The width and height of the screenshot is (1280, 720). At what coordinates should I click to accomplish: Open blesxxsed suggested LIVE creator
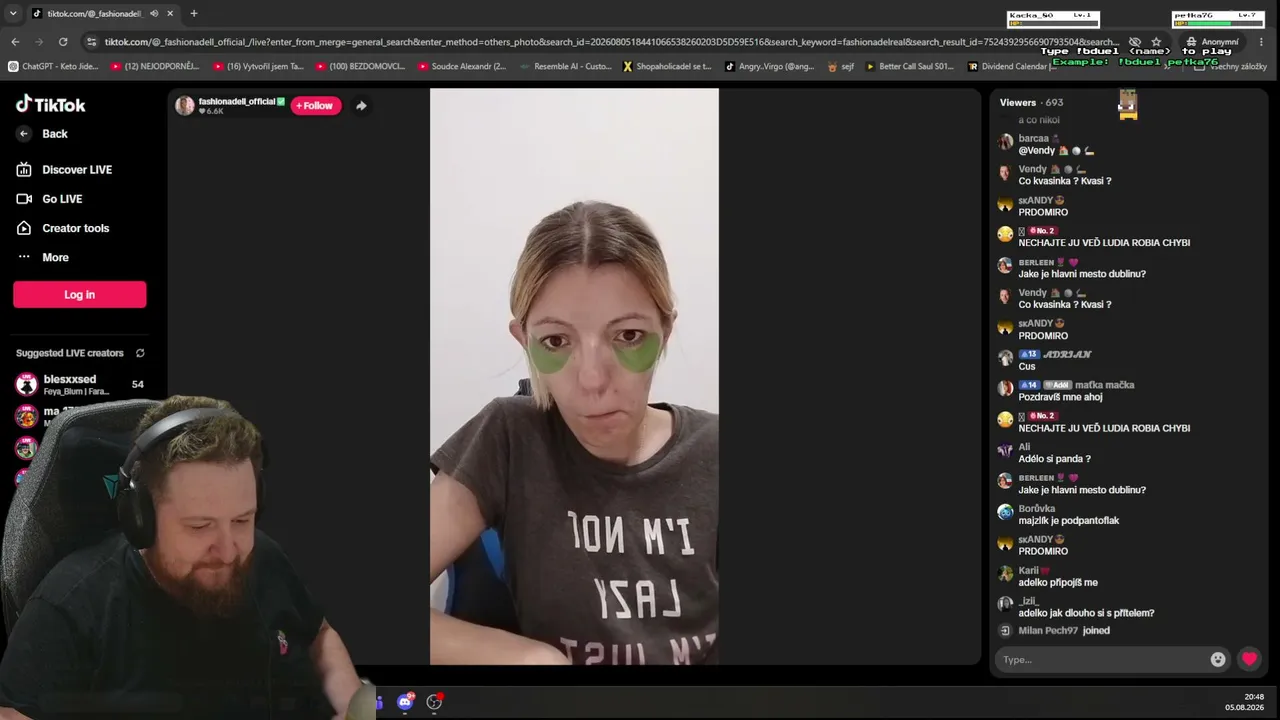(x=80, y=385)
